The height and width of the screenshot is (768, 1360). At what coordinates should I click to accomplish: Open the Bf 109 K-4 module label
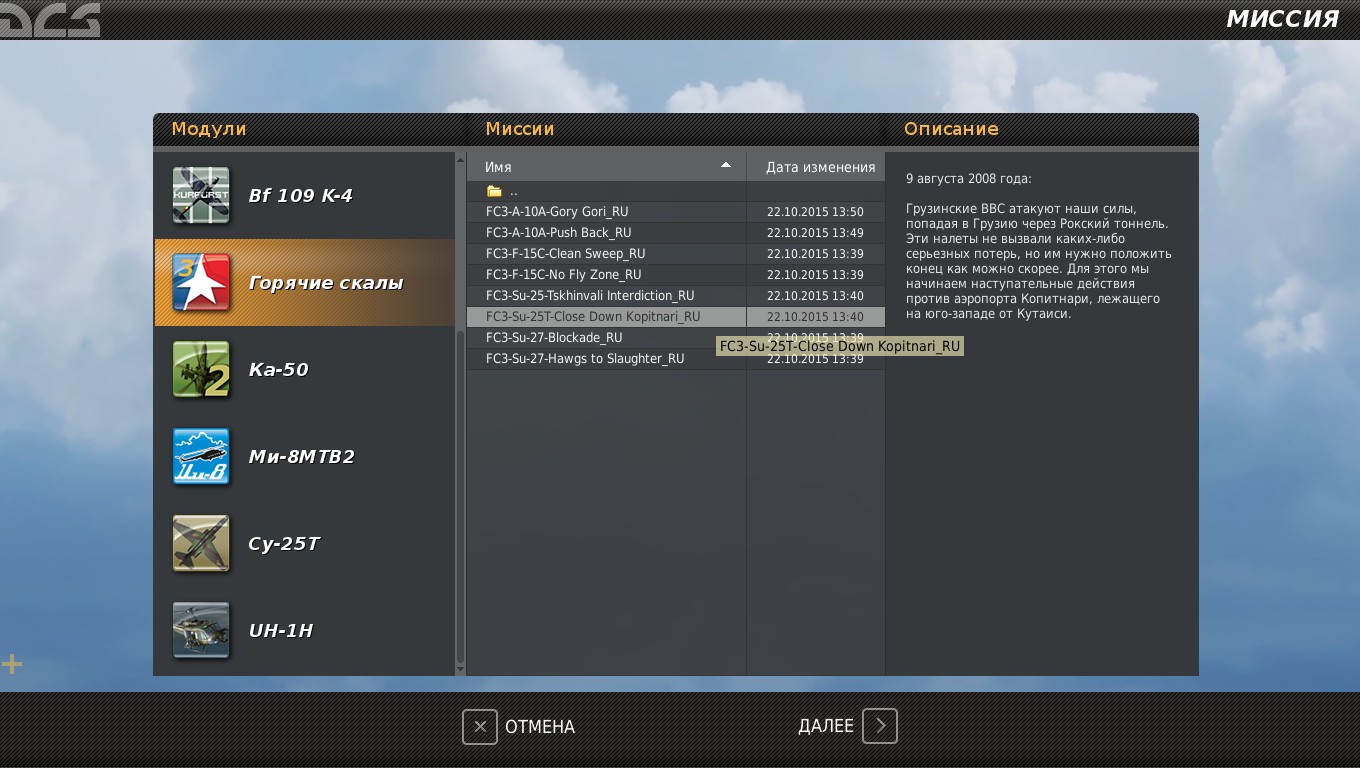[x=301, y=196]
